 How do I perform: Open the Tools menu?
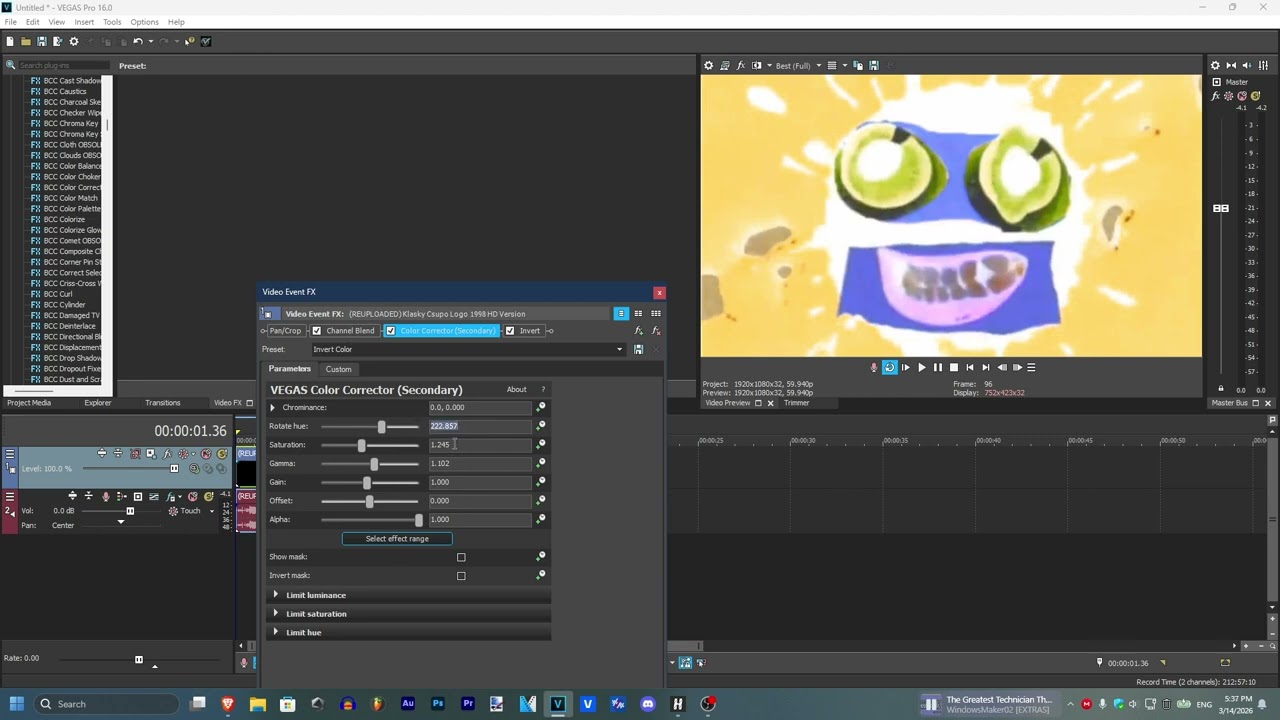click(112, 22)
